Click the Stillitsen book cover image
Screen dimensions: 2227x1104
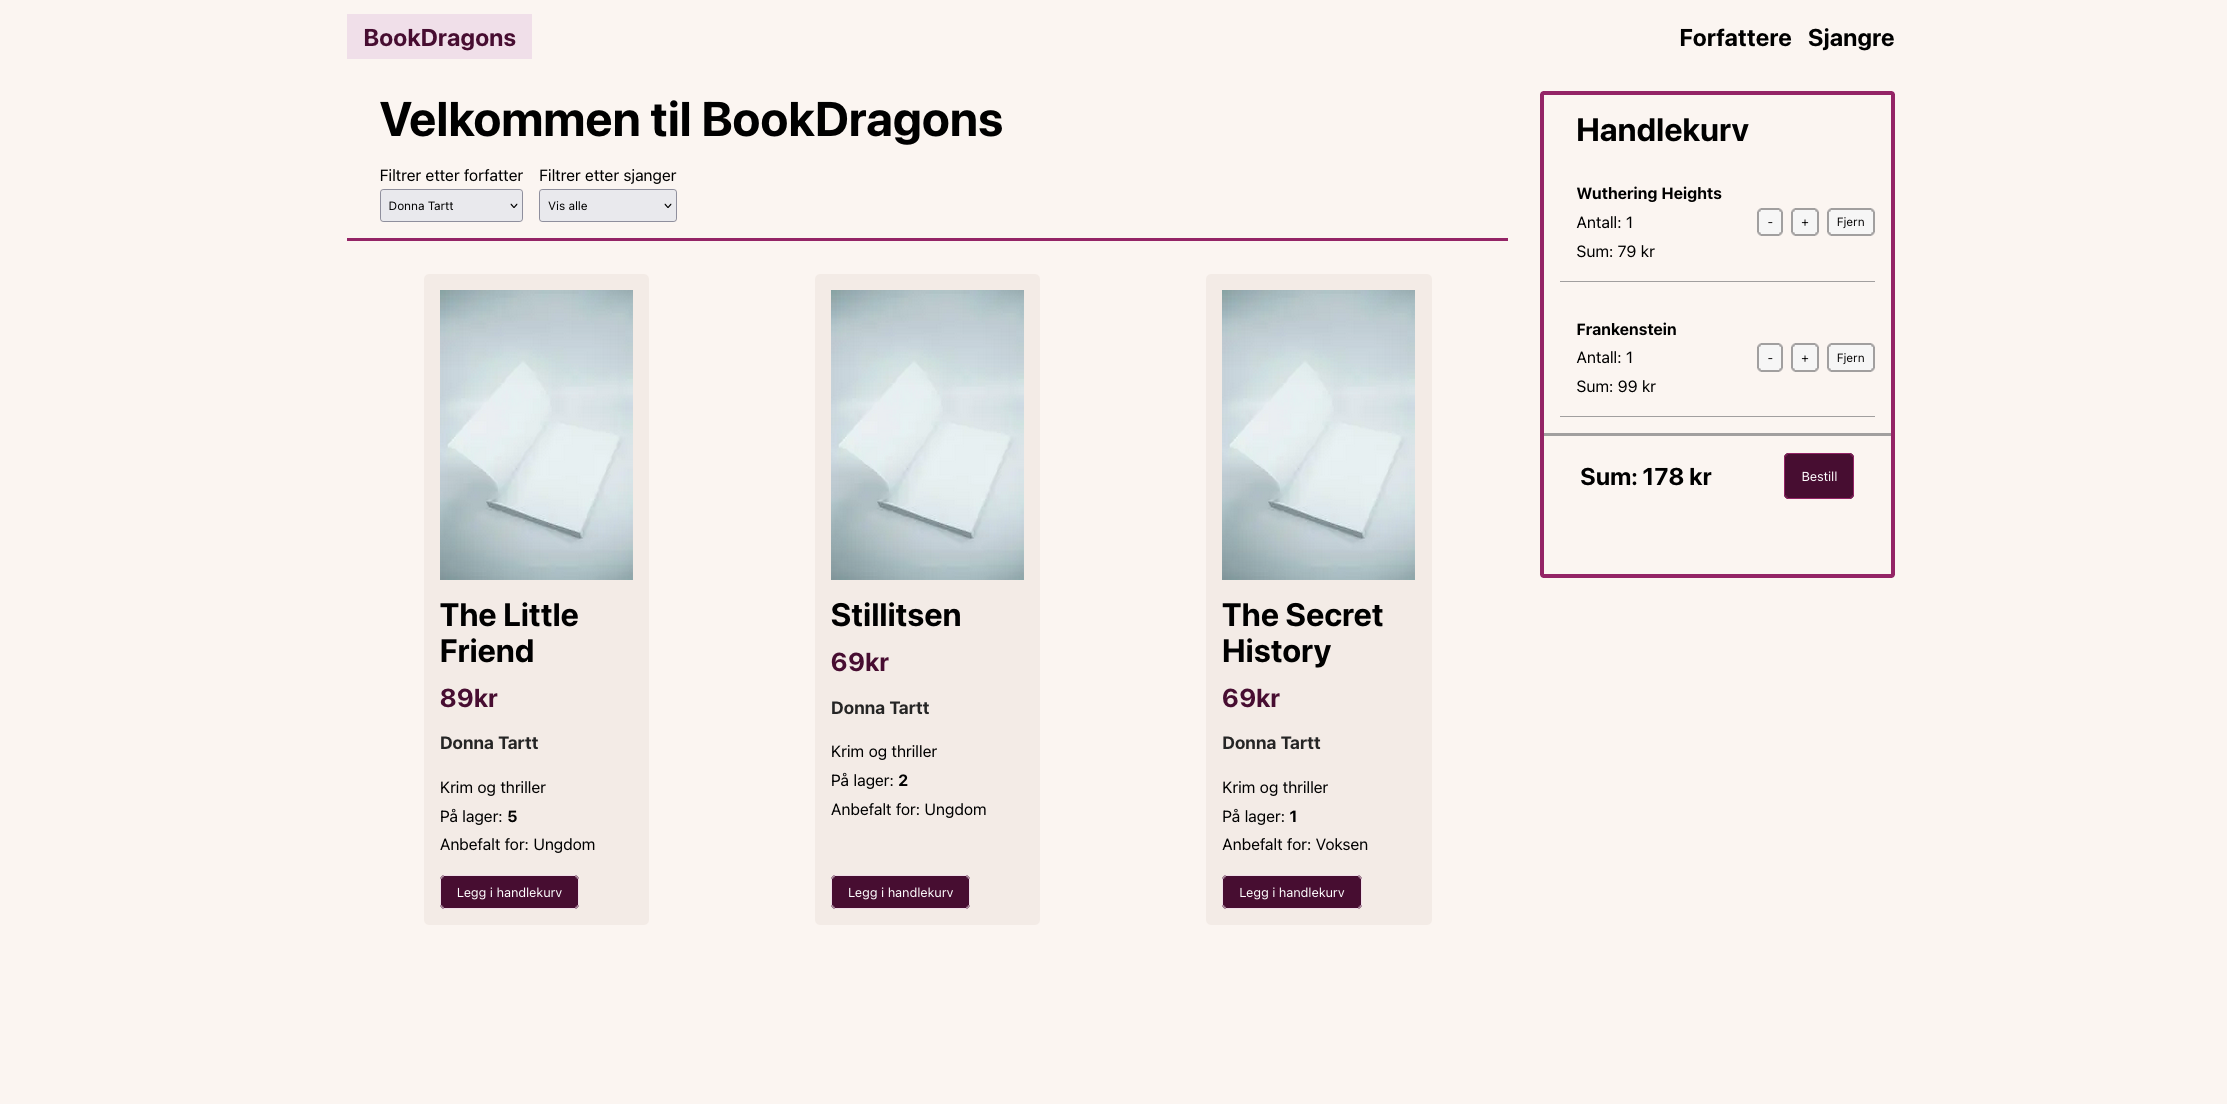tap(927, 435)
